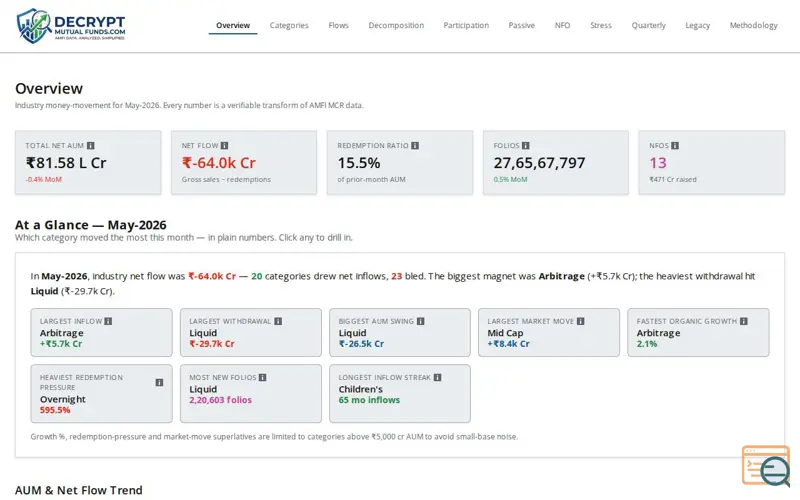Click the floating search terminal icon

(766, 465)
